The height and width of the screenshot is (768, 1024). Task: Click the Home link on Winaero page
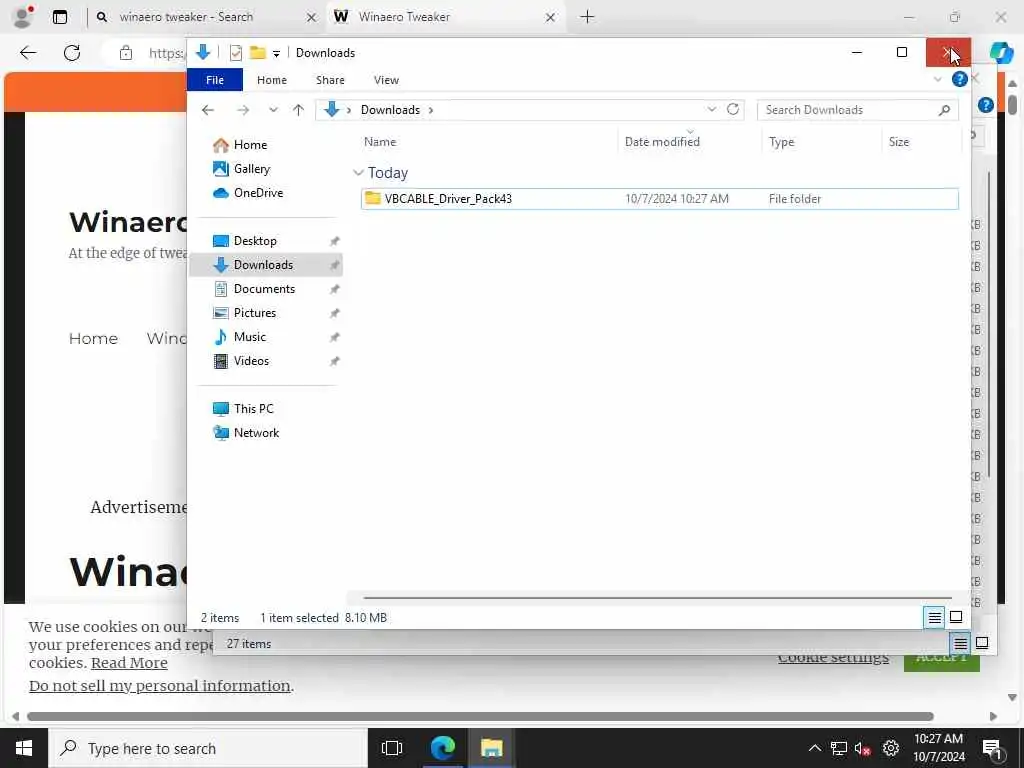[93, 338]
